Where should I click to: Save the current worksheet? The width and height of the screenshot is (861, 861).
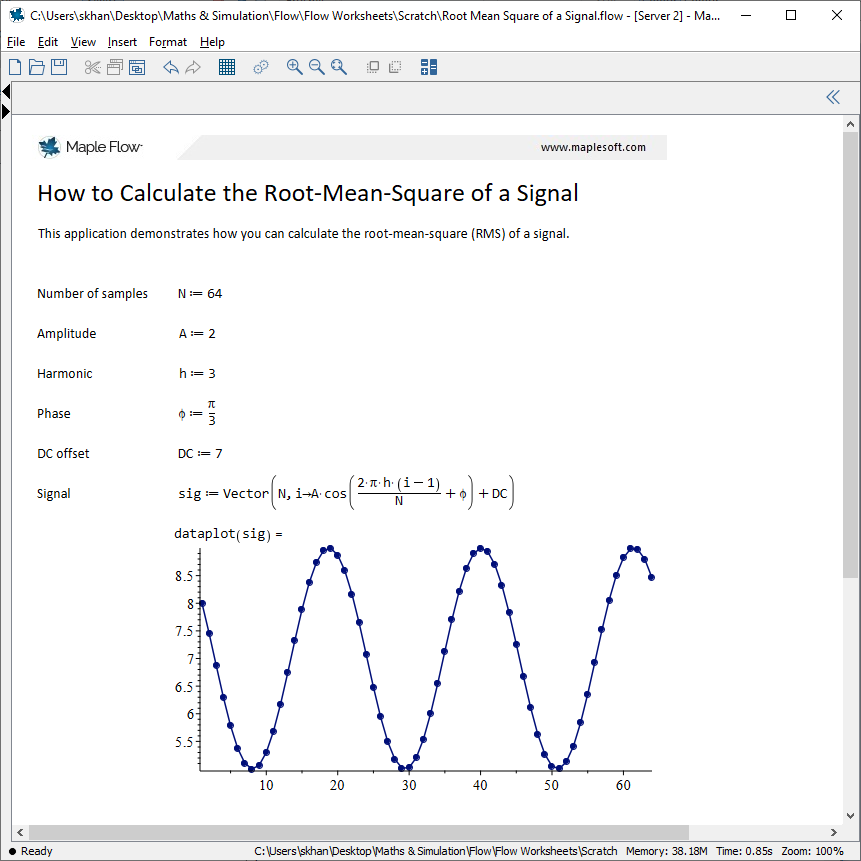point(59,67)
